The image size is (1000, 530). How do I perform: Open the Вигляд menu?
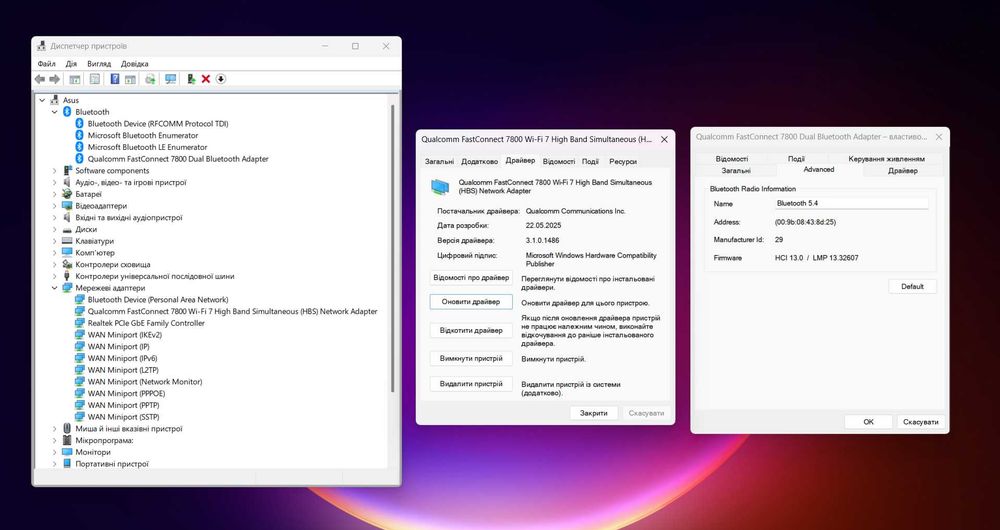(99, 64)
